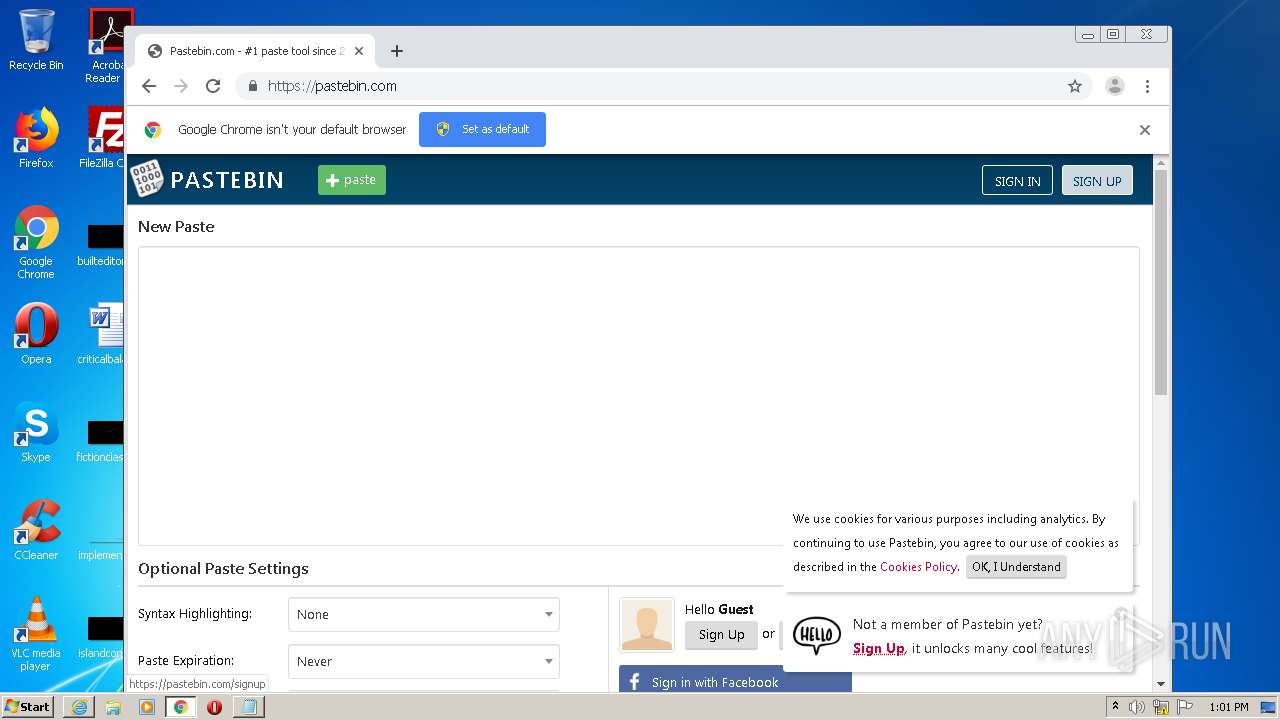Image resolution: width=1280 pixels, height=720 pixels.
Task: Click the green paste button
Action: click(x=352, y=180)
